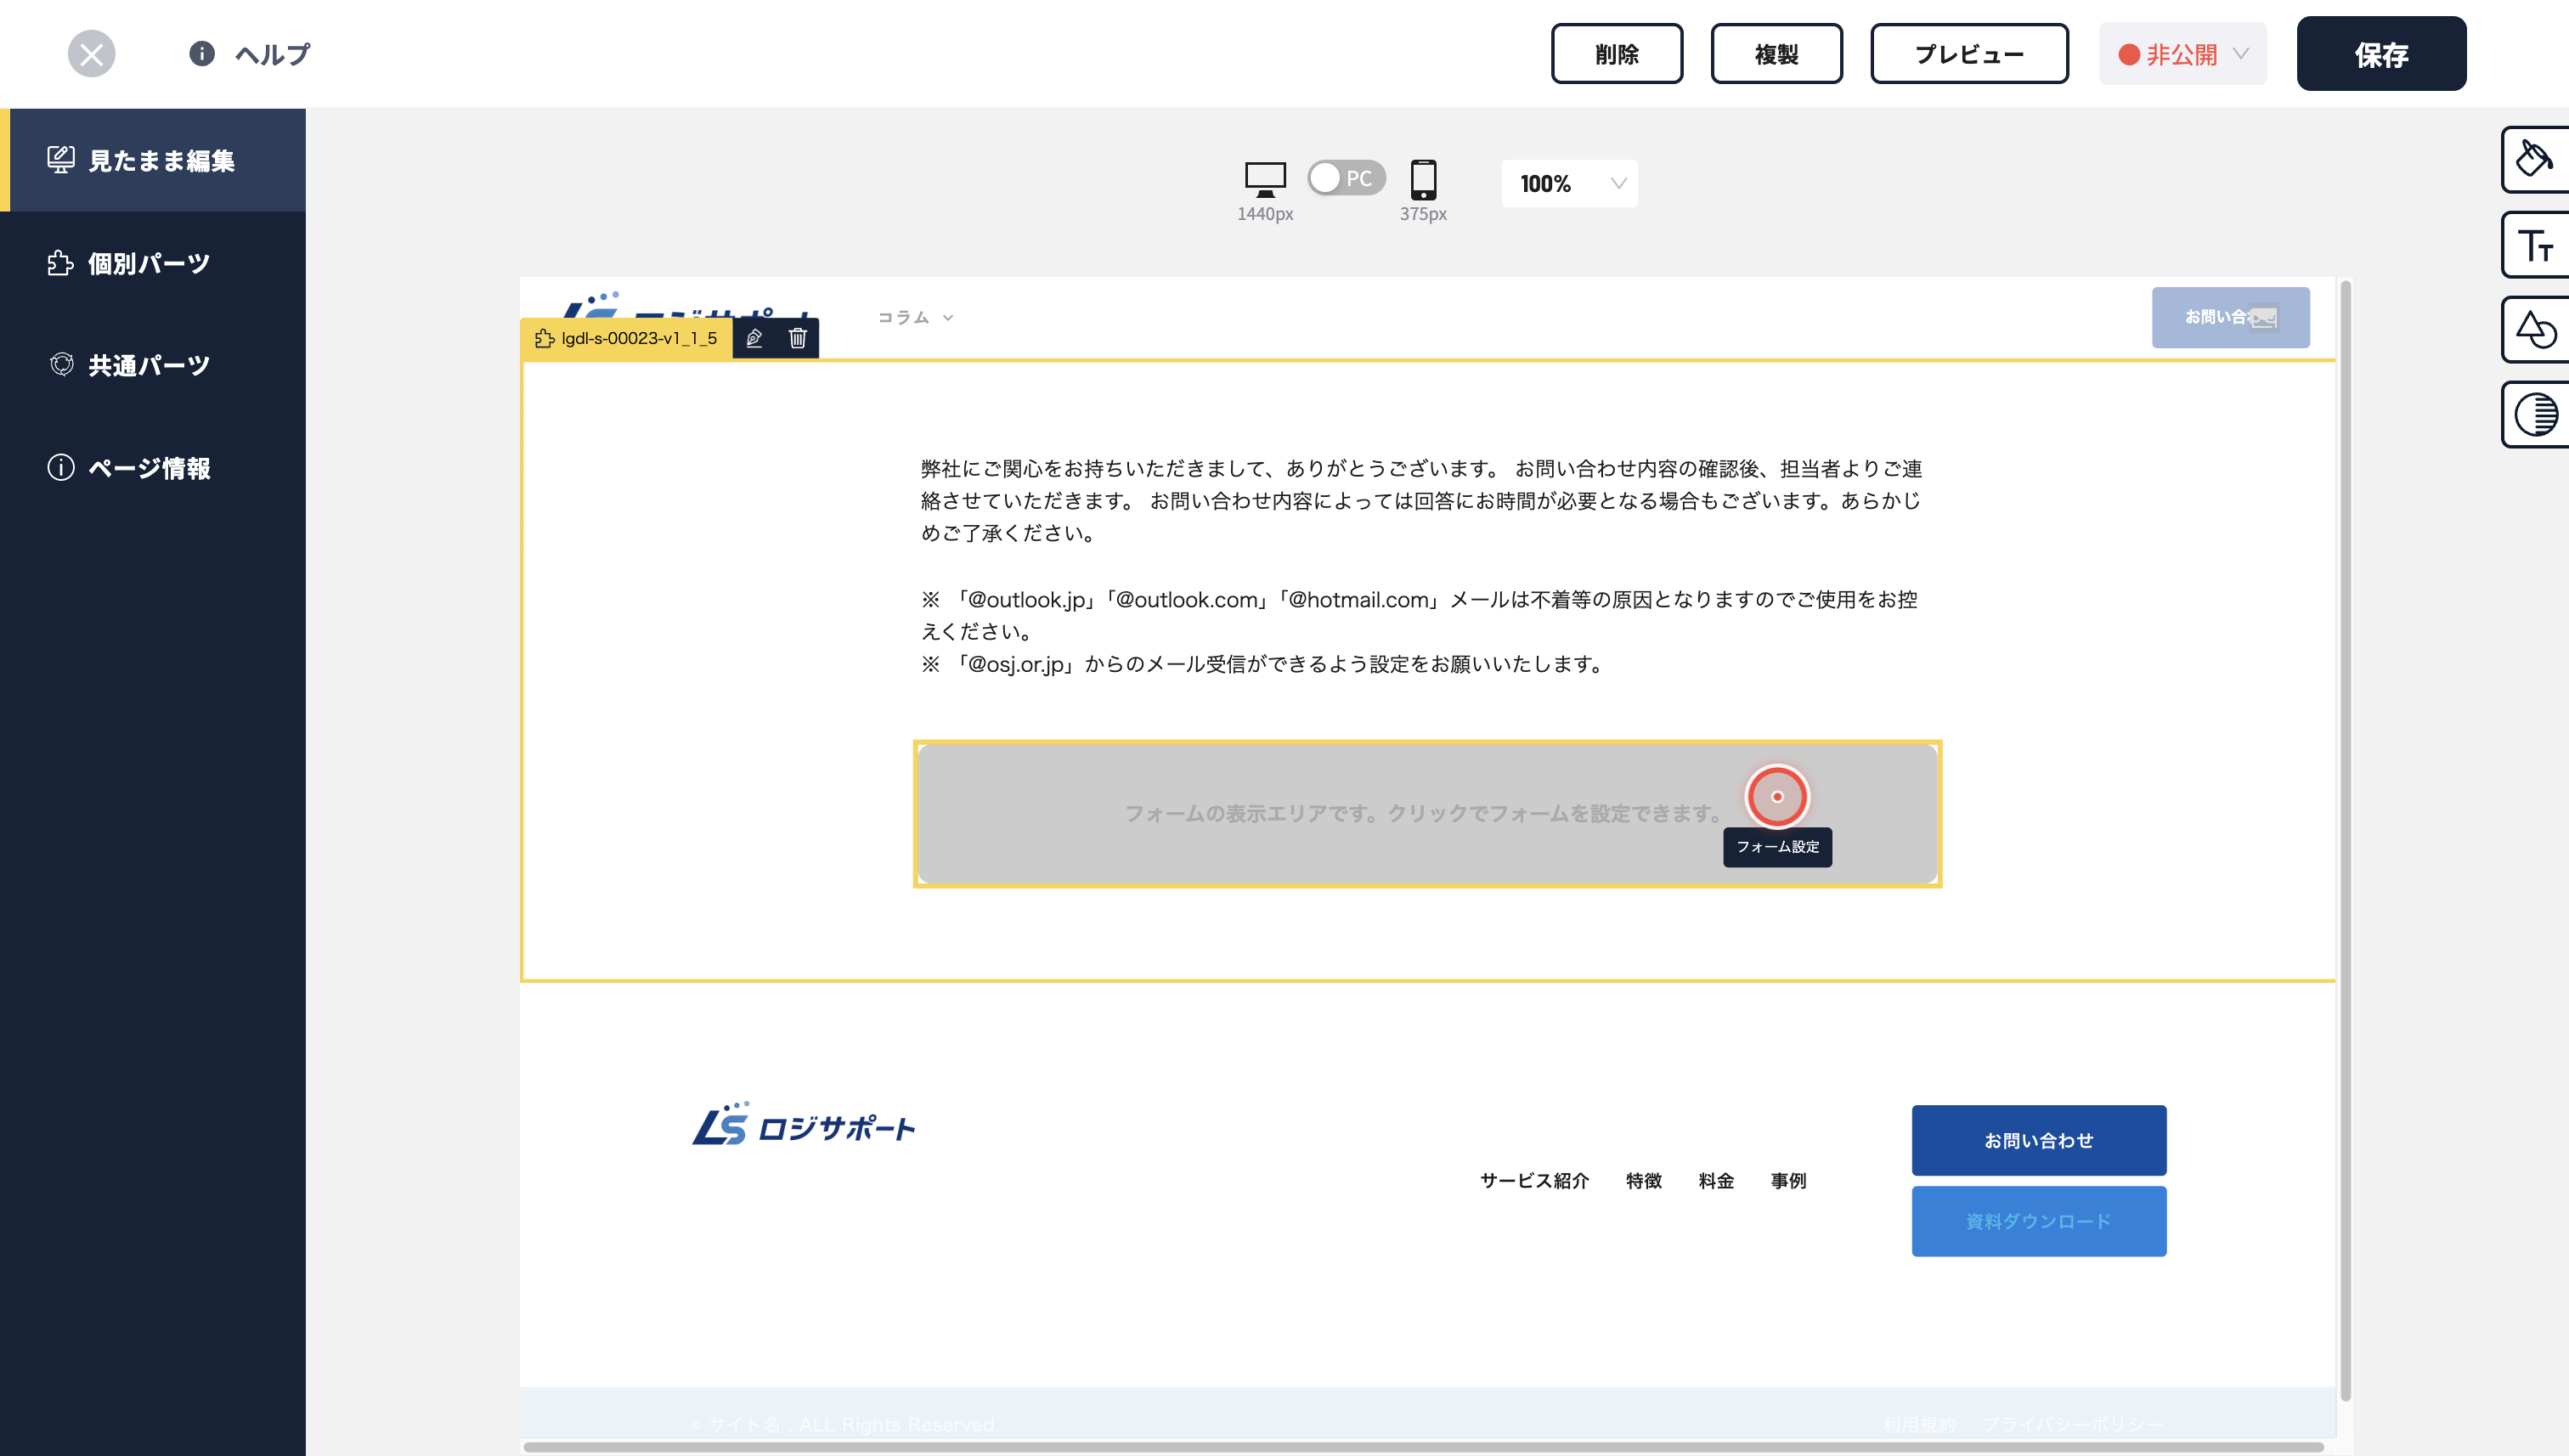Expand the コラム header menu
This screenshot has width=2569, height=1456.
[915, 318]
